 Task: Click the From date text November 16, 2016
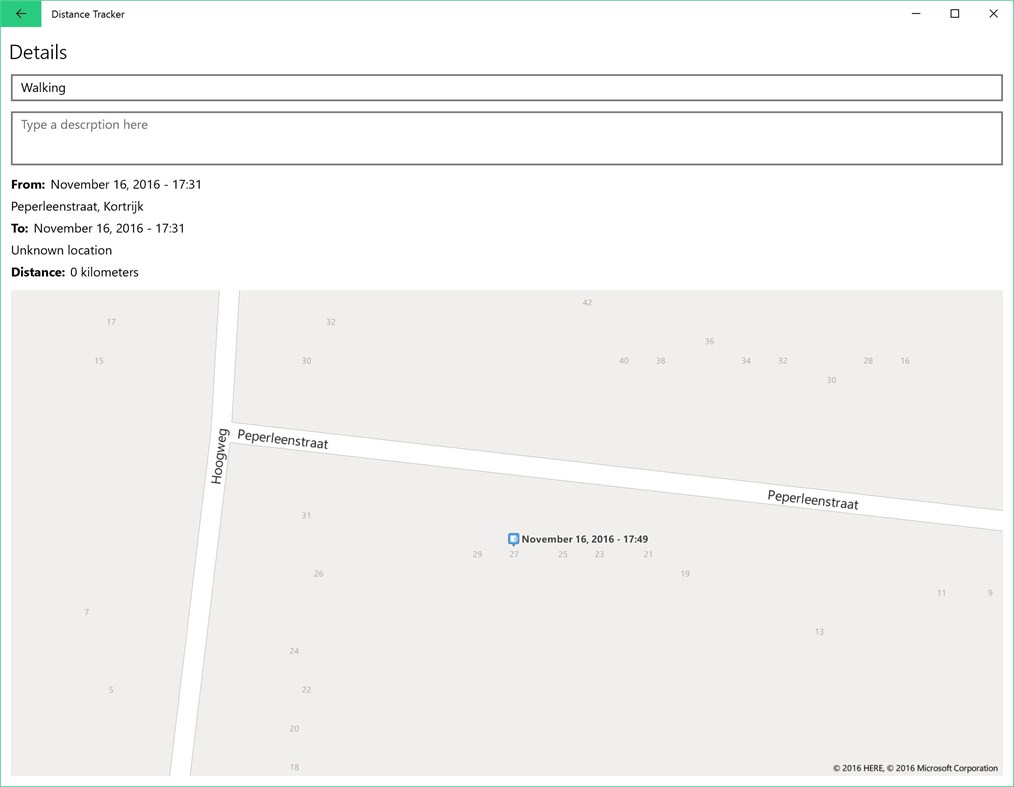click(x=124, y=184)
